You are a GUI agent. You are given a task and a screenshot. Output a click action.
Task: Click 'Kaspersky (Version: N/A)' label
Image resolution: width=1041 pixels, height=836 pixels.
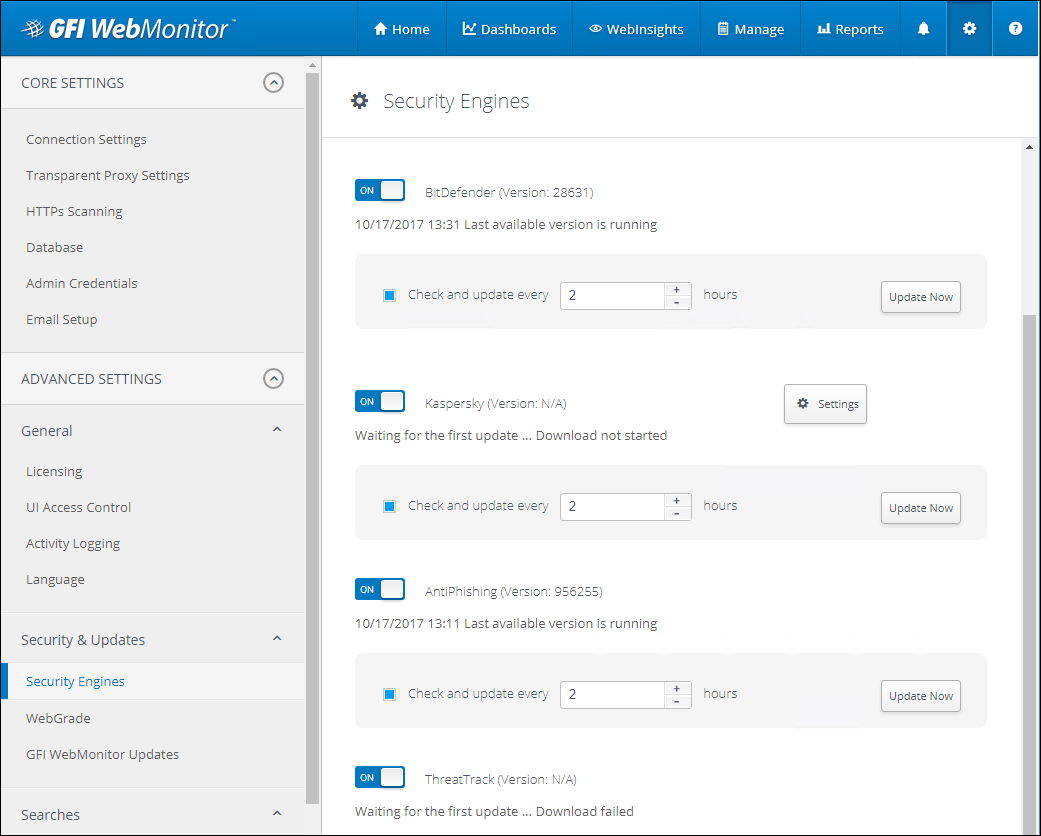[496, 404]
